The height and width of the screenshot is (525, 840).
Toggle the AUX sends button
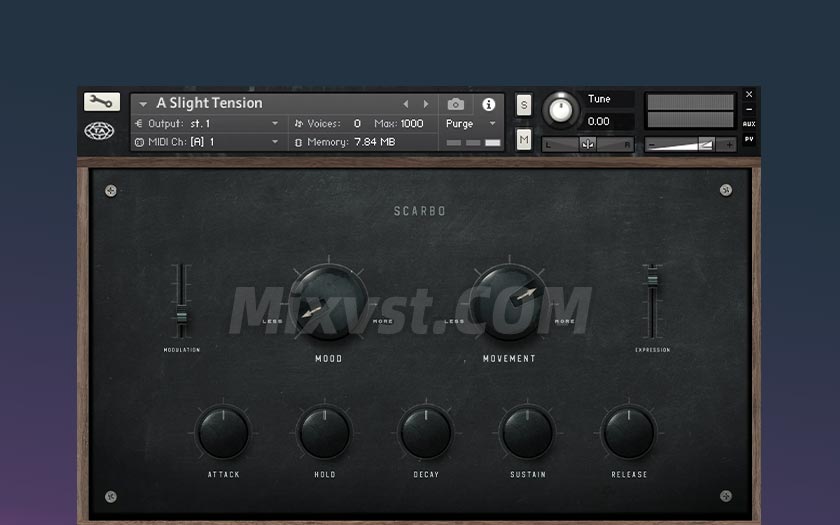click(749, 124)
